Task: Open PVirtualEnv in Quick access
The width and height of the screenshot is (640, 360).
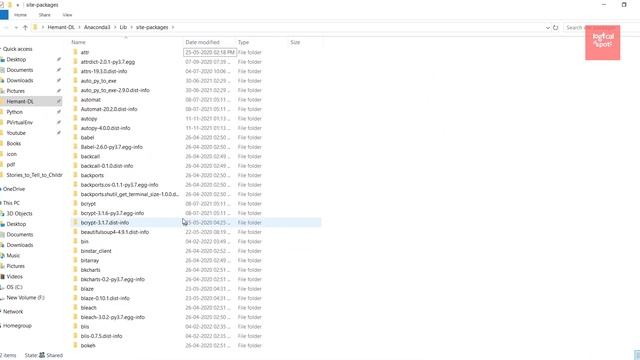Action: (x=20, y=123)
